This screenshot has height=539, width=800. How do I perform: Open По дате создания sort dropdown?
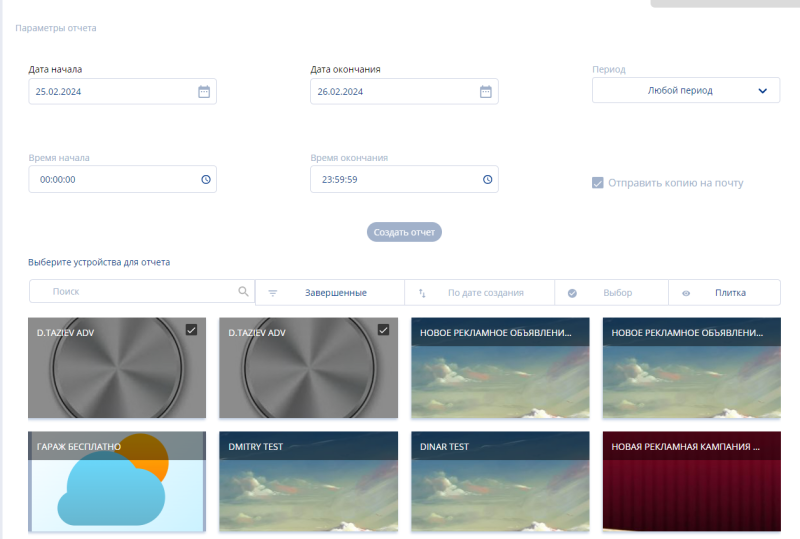click(x=485, y=293)
